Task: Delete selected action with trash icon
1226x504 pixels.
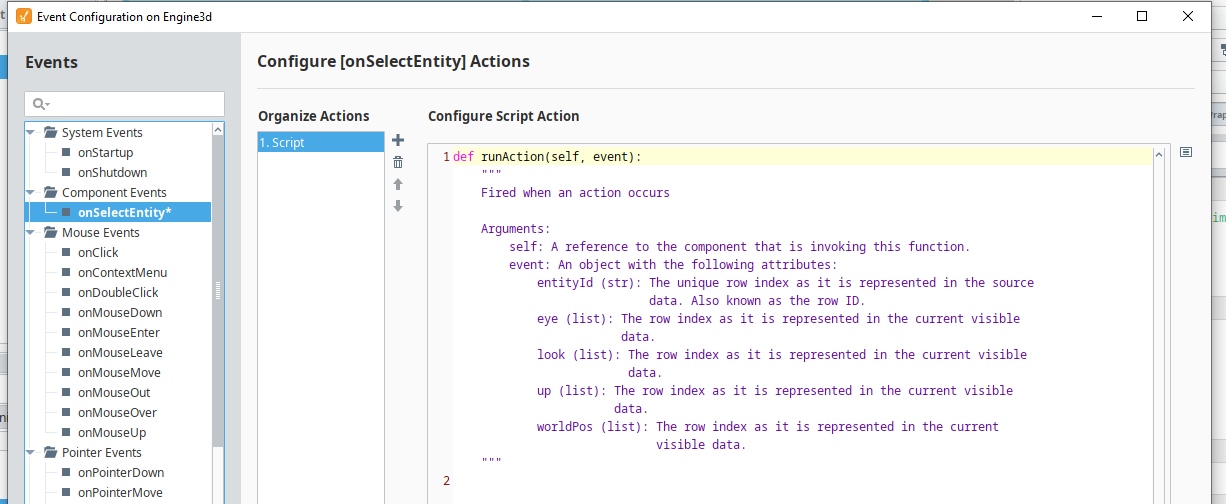Action: click(x=398, y=162)
